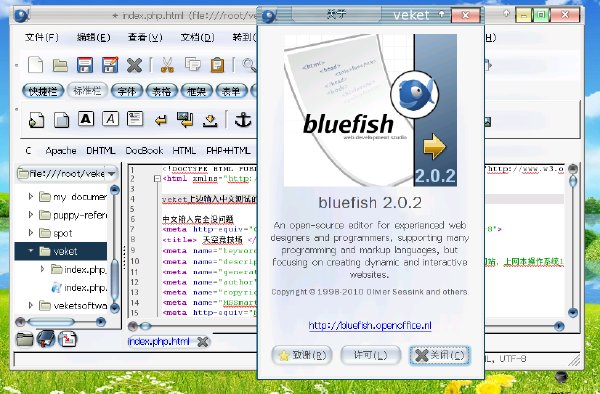Toggle the 快捷栏 quickbar pill
The height and width of the screenshot is (394, 600).
click(43, 91)
